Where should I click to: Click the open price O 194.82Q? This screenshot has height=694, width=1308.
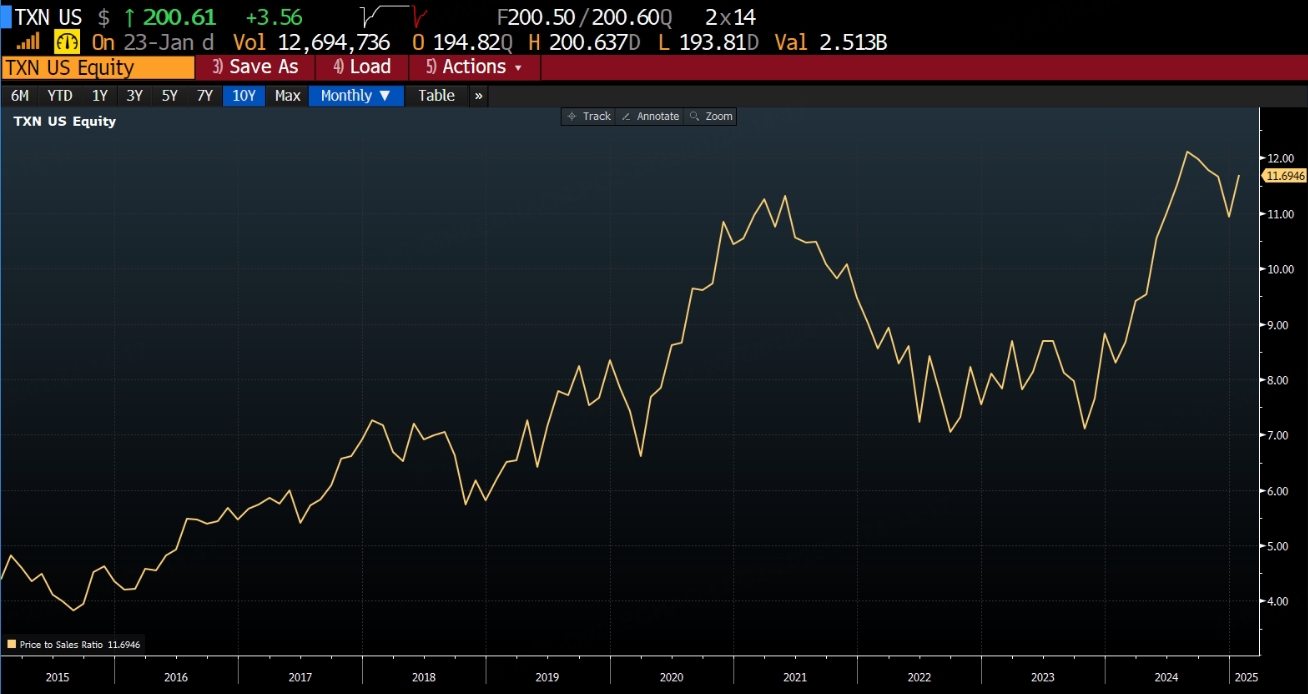click(x=462, y=42)
